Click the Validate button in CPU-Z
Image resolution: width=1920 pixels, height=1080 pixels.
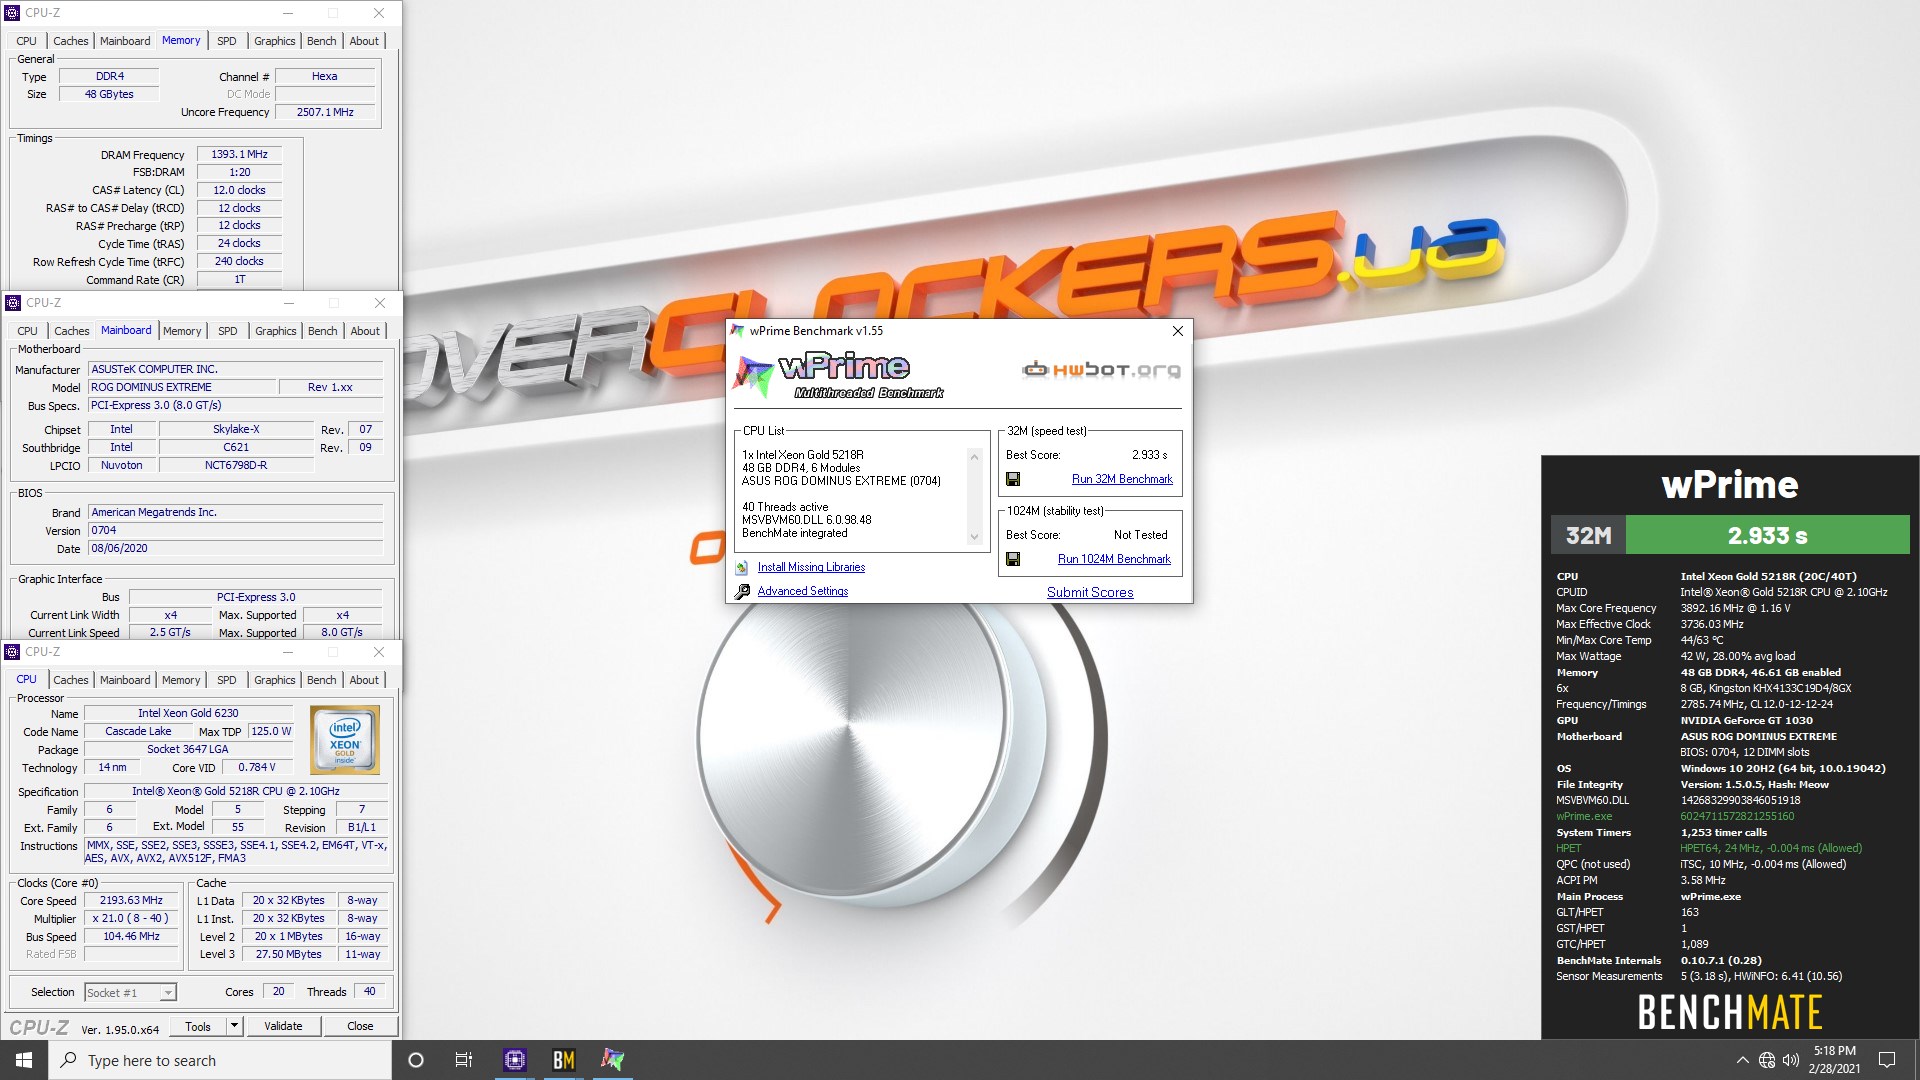(x=283, y=1026)
